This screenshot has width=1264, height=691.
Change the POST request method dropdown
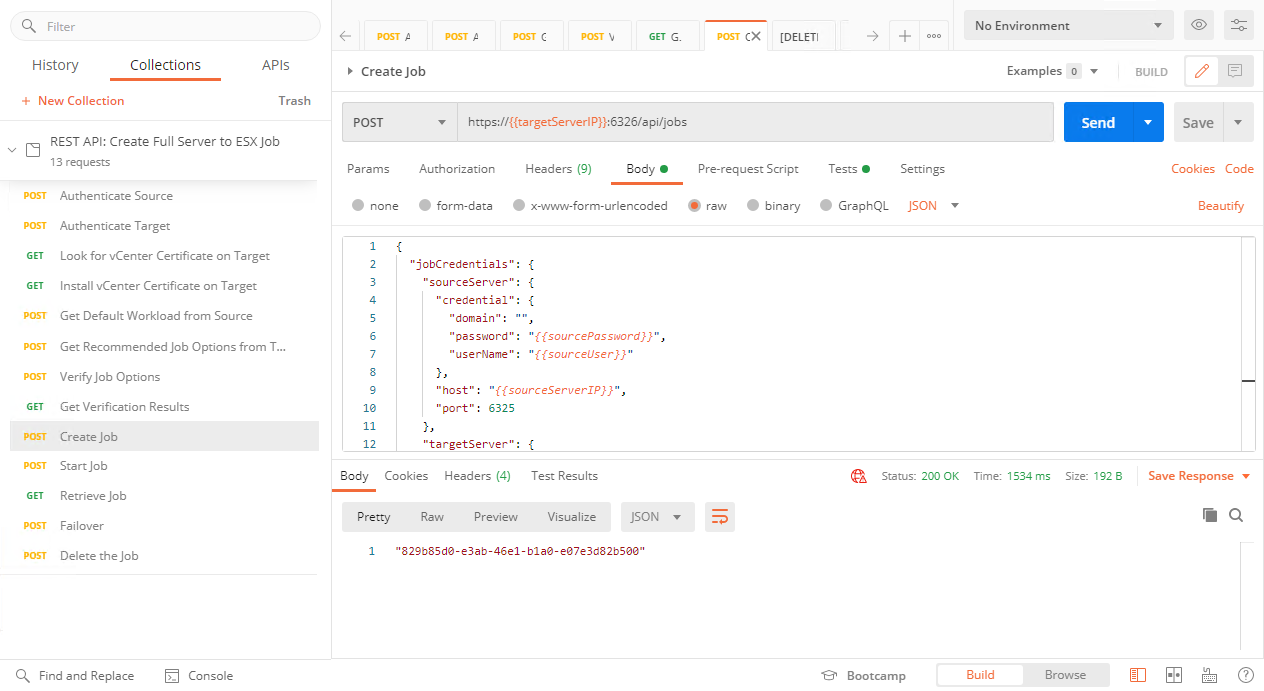pyautogui.click(x=399, y=122)
